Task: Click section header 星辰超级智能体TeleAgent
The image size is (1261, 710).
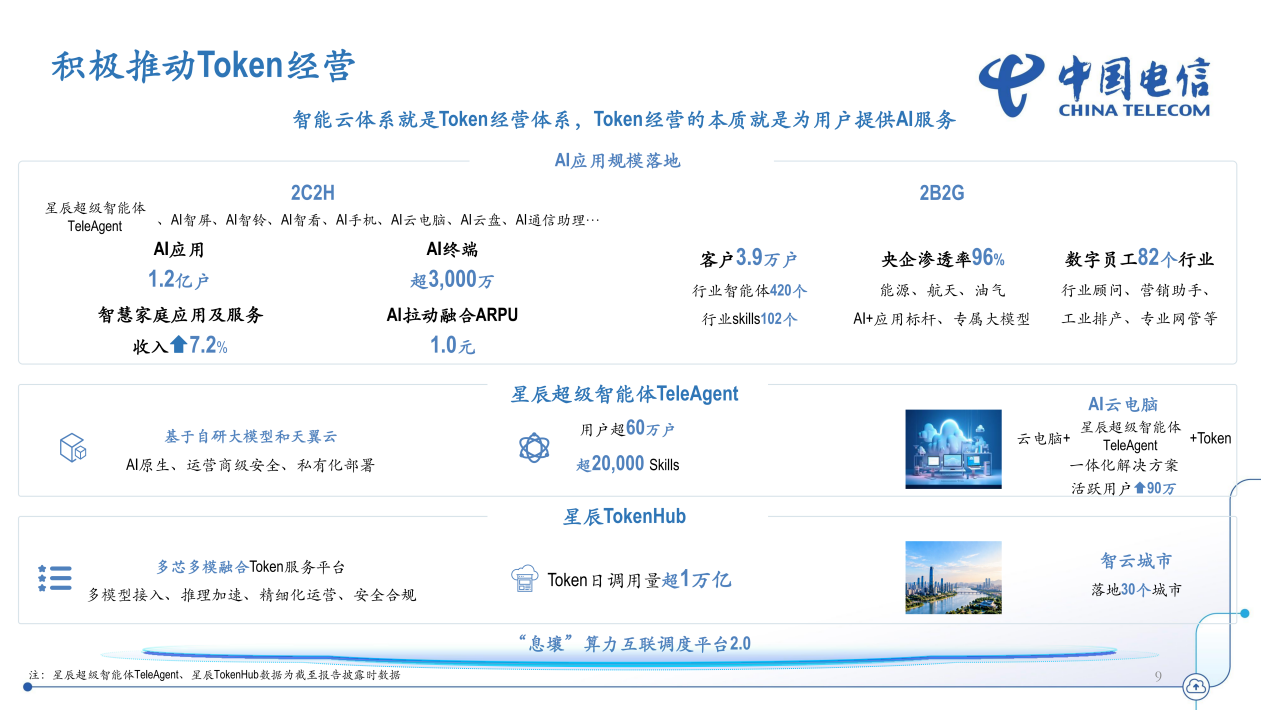Action: (x=625, y=394)
